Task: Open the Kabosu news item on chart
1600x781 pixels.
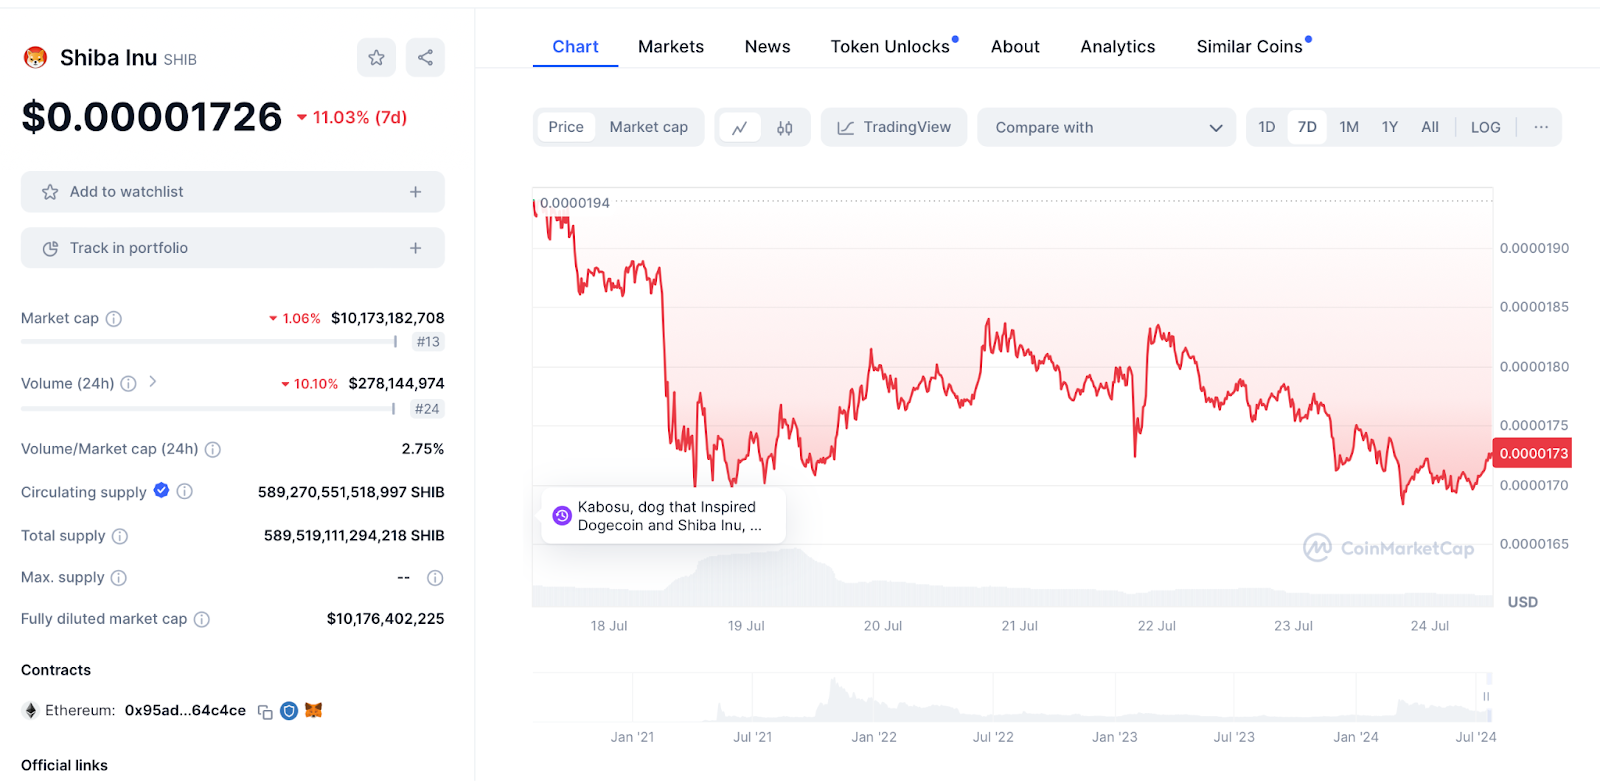Action: pyautogui.click(x=663, y=516)
